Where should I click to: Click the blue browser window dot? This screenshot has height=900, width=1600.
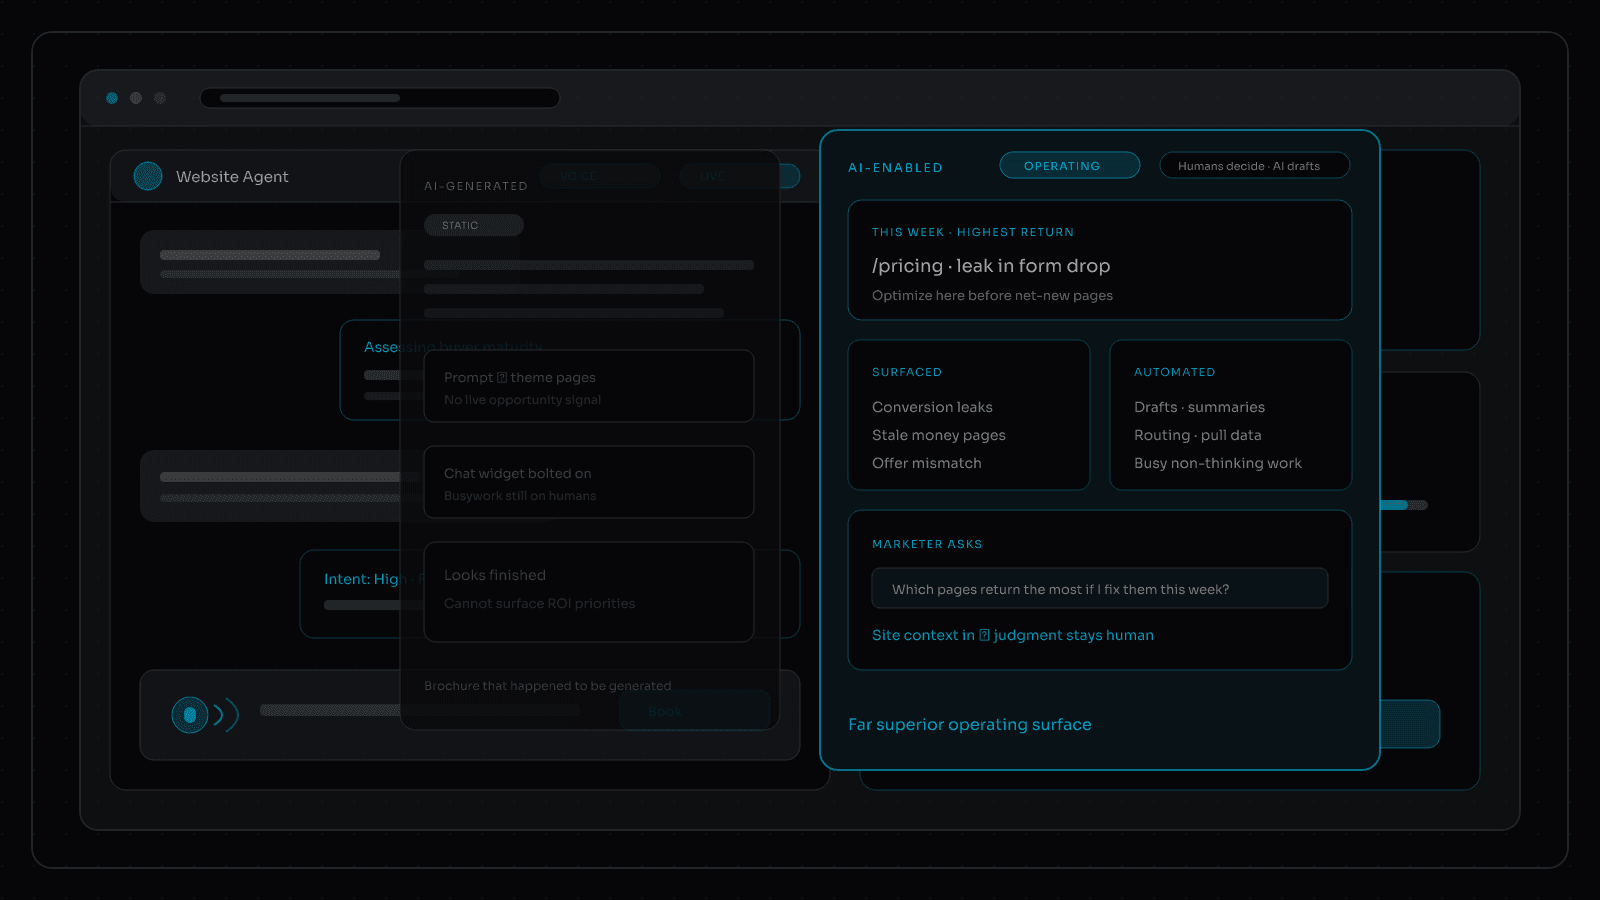112,98
